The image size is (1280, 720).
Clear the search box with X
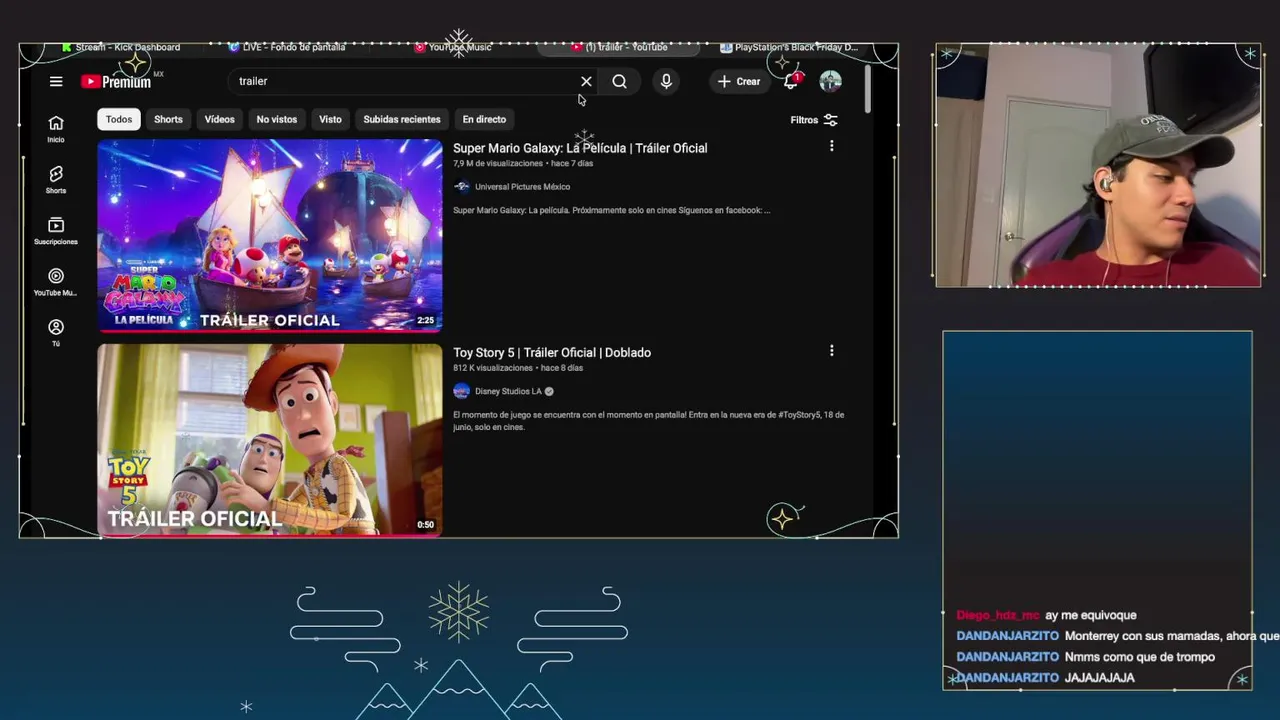tap(586, 82)
